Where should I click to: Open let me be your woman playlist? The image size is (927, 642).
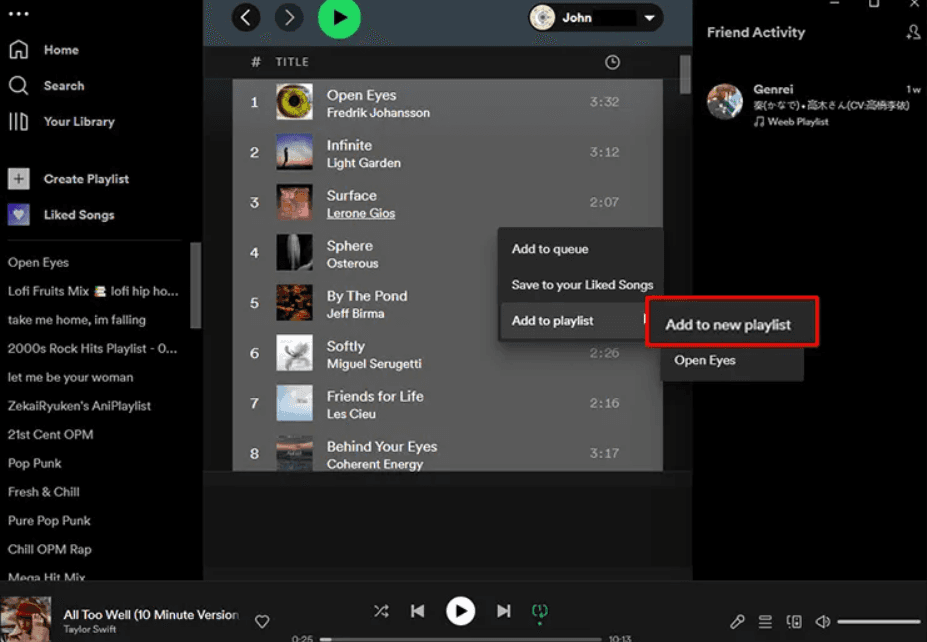tap(70, 377)
